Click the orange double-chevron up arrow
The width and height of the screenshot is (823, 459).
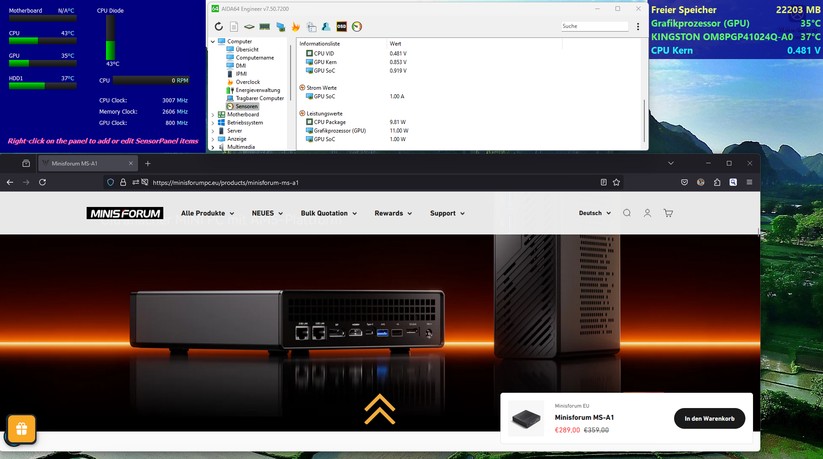379,409
